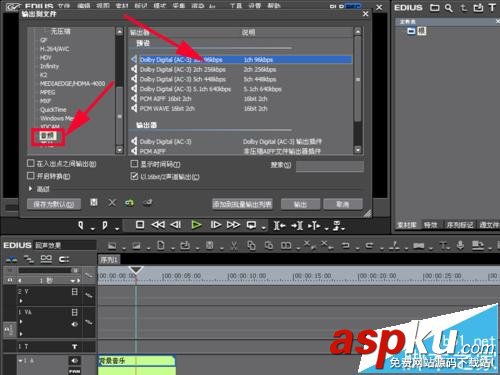
Task: Click the save preset disk icon in dialog
Action: coord(94,202)
